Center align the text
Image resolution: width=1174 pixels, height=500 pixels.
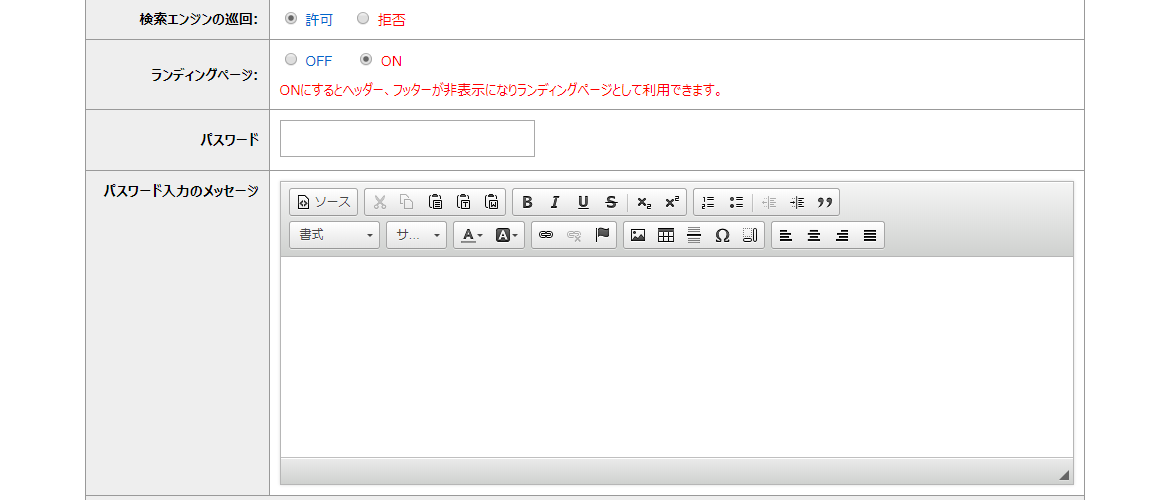[814, 235]
